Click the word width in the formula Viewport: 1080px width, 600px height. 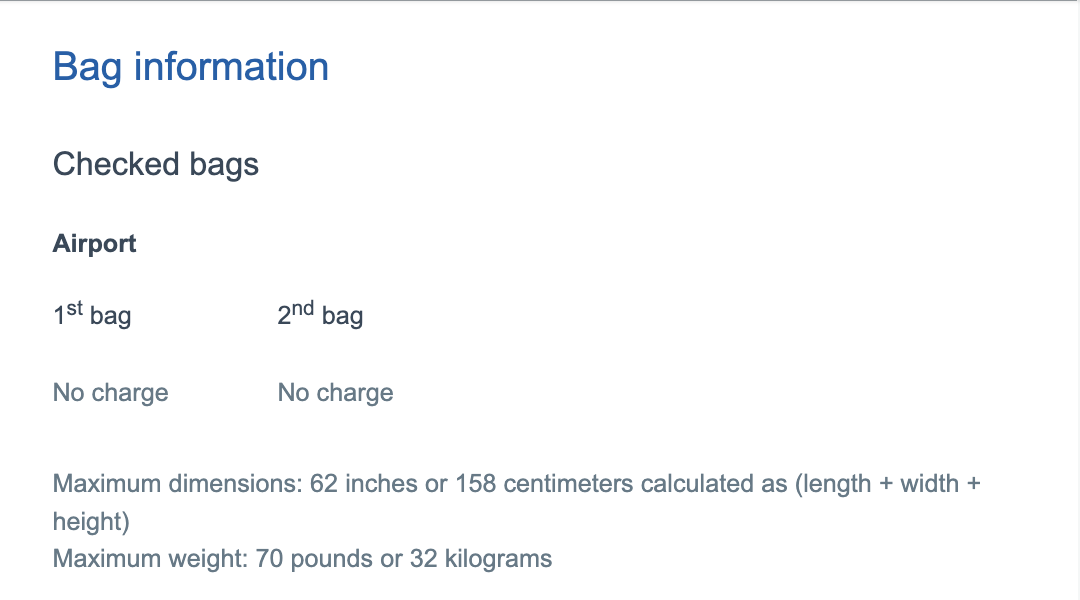click(930, 484)
